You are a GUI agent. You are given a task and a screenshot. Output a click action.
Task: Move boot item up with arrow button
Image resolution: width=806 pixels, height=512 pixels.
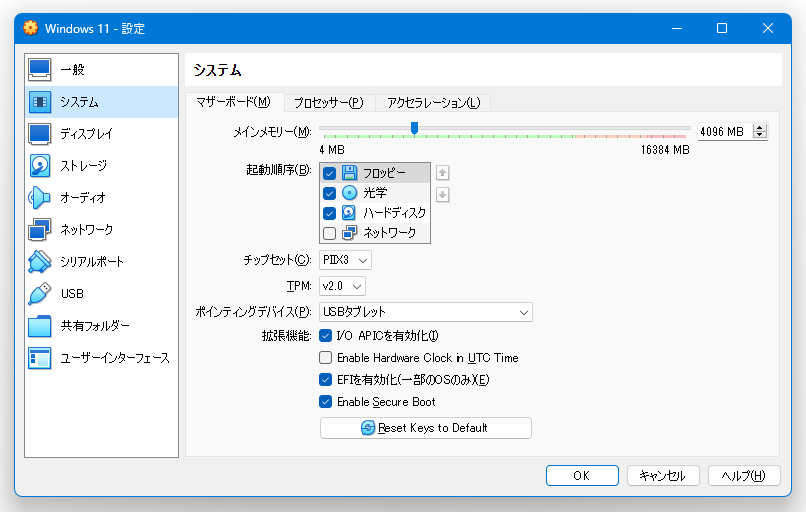pos(443,173)
